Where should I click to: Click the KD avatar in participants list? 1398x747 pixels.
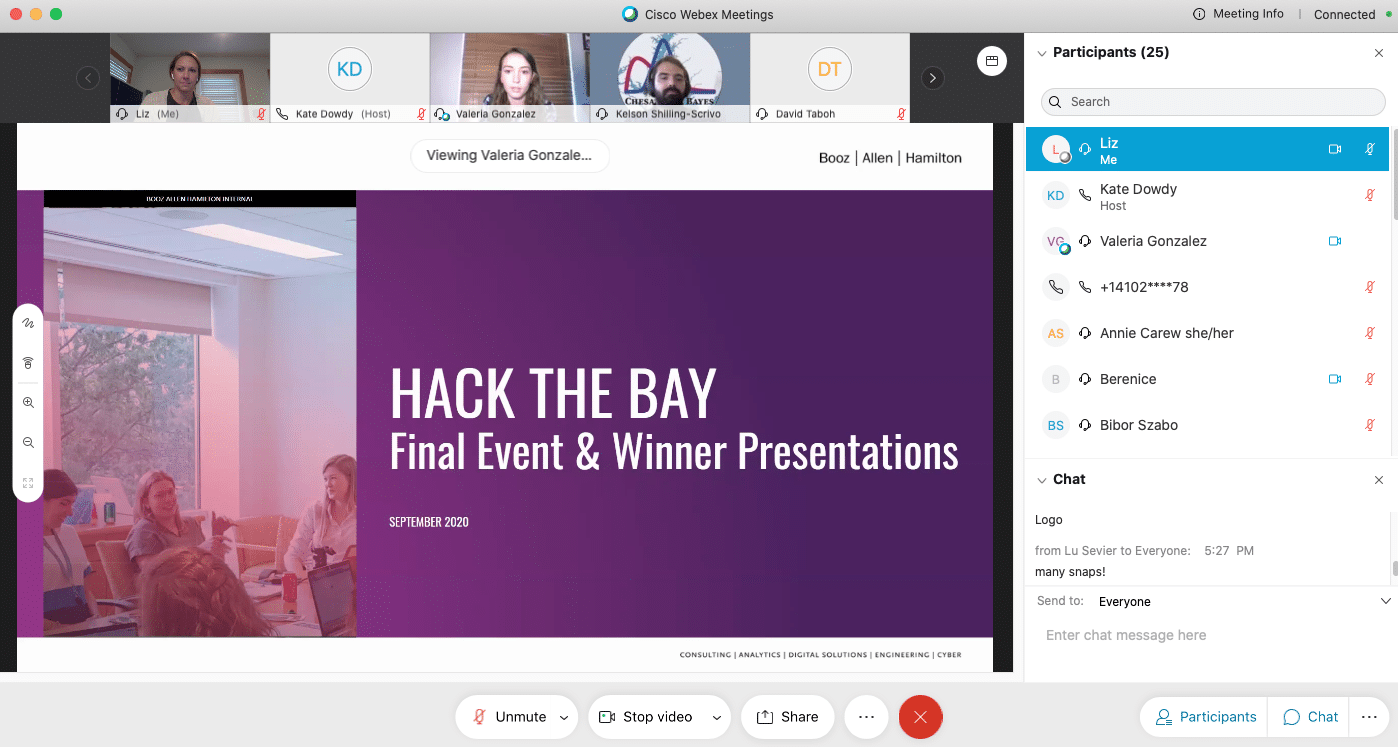[1056, 195]
